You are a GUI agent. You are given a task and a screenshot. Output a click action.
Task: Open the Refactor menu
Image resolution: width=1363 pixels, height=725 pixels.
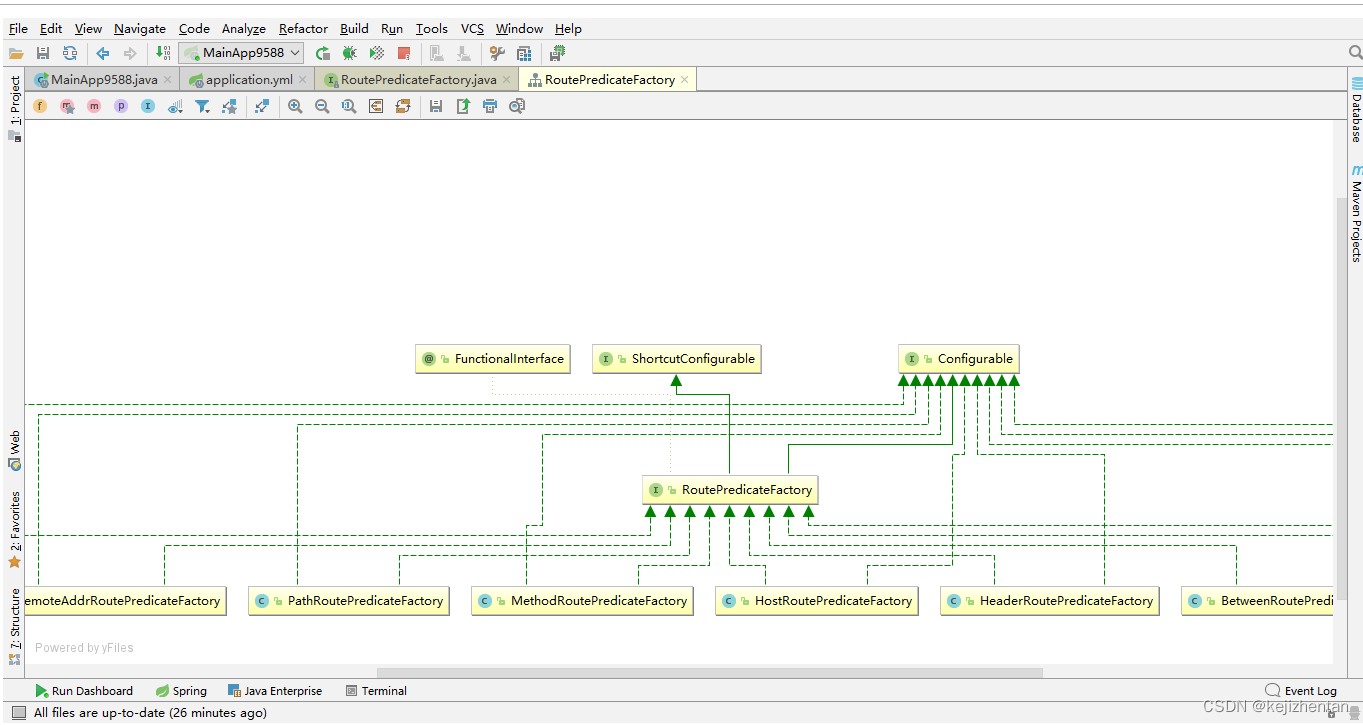click(x=303, y=29)
